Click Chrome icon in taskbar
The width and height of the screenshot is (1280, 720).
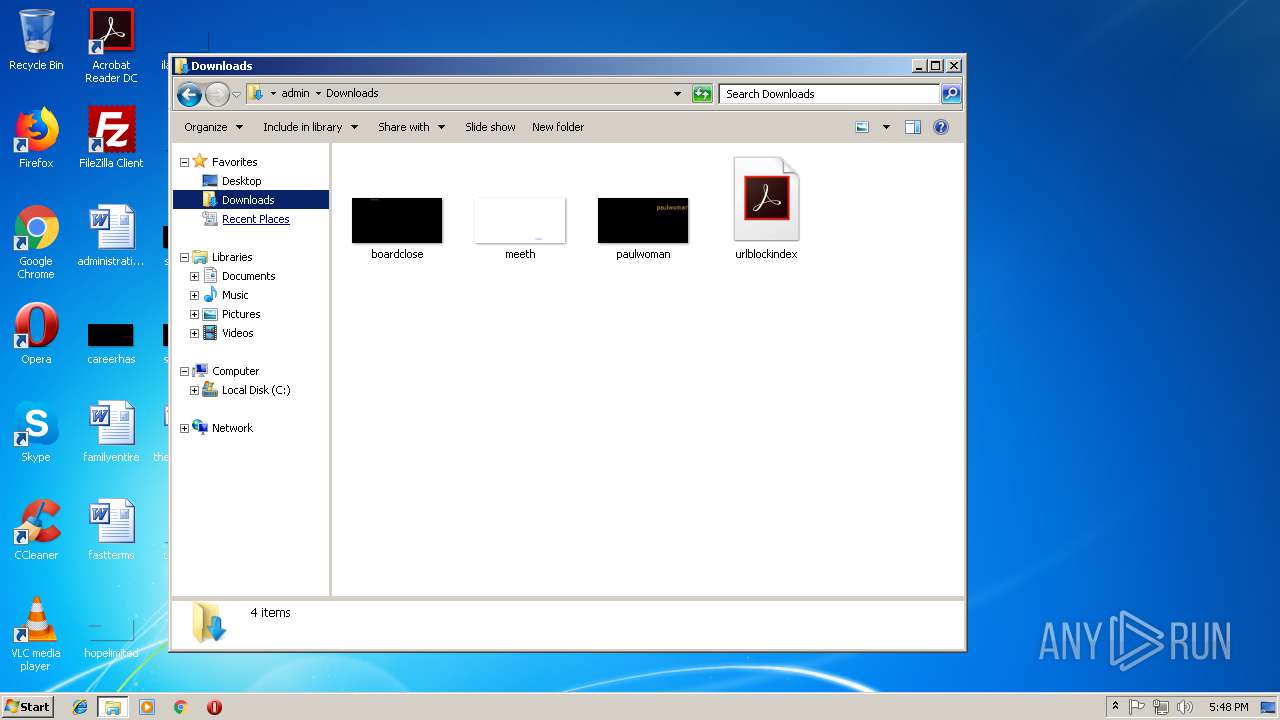coord(181,707)
